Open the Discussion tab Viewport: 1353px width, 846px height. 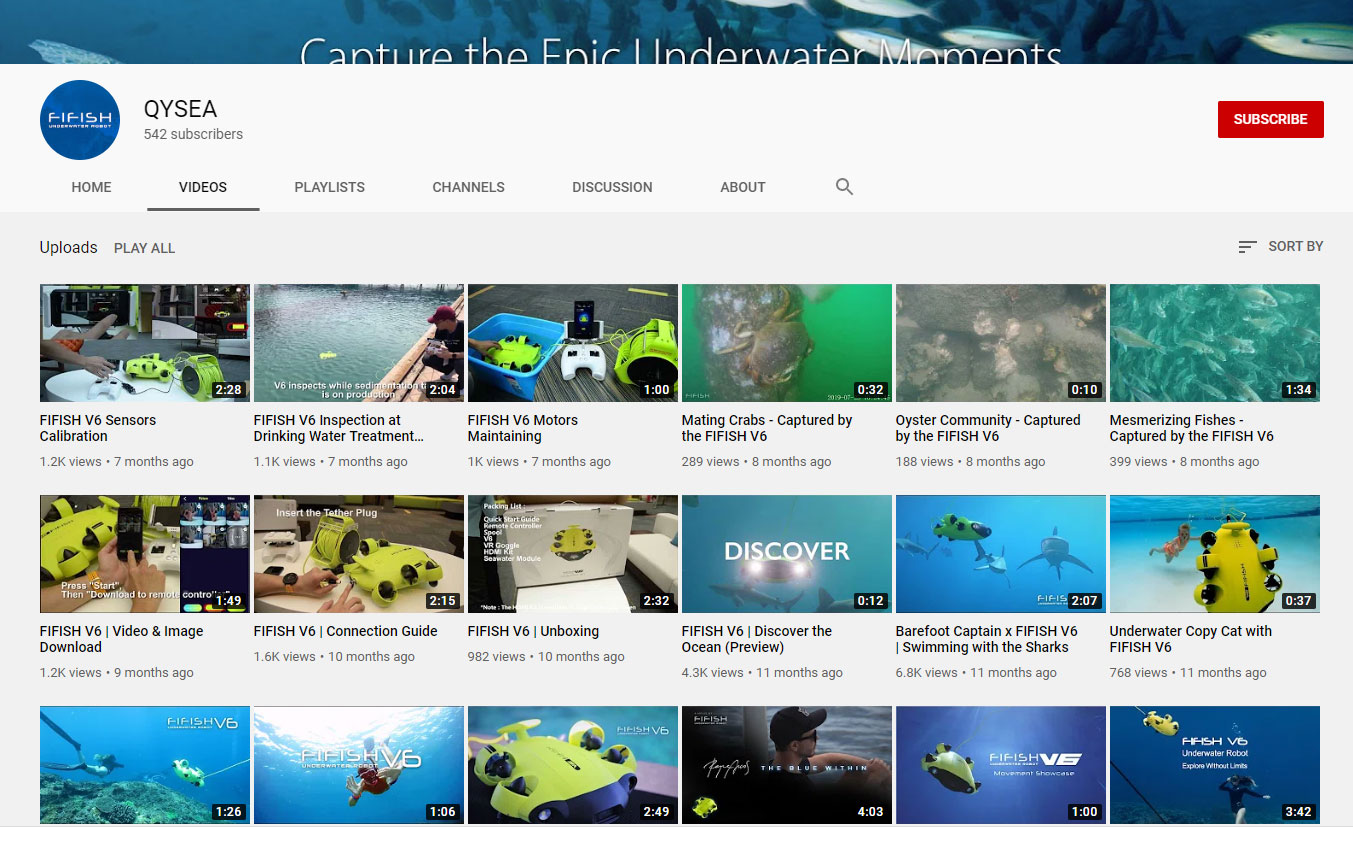(x=612, y=187)
